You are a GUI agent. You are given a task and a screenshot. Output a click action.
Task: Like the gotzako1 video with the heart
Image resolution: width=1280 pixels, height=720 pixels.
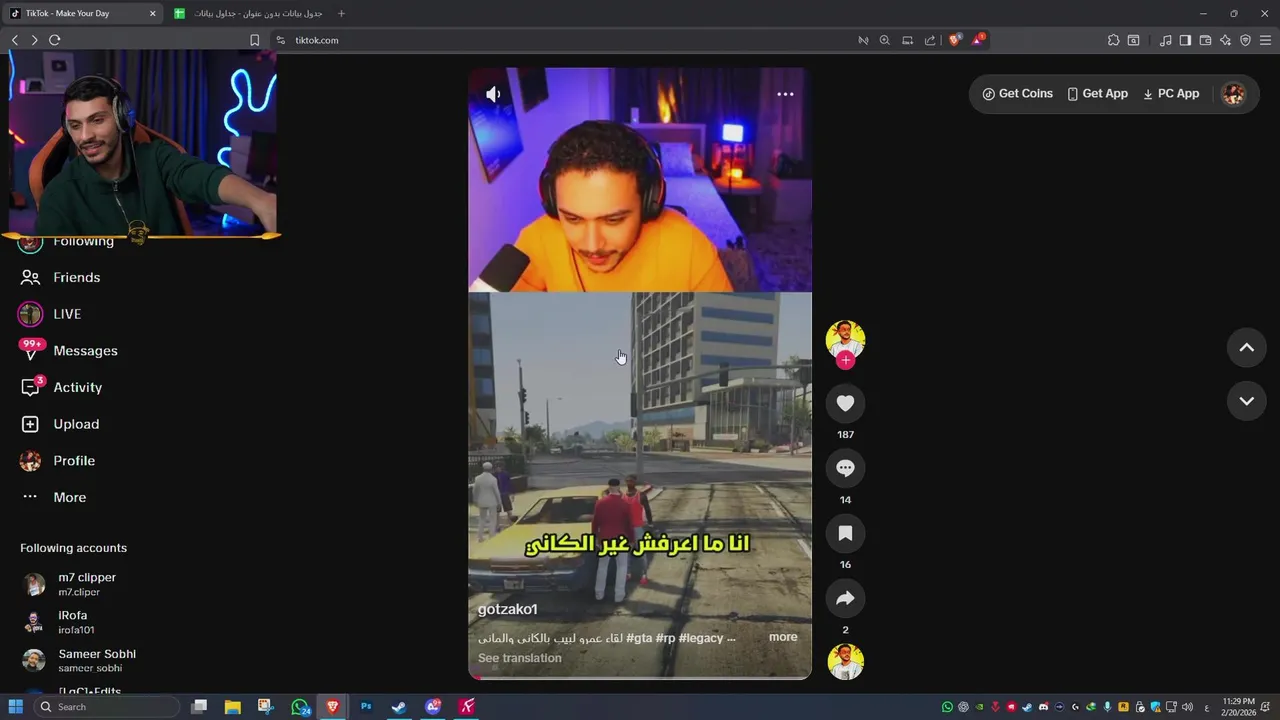point(845,403)
